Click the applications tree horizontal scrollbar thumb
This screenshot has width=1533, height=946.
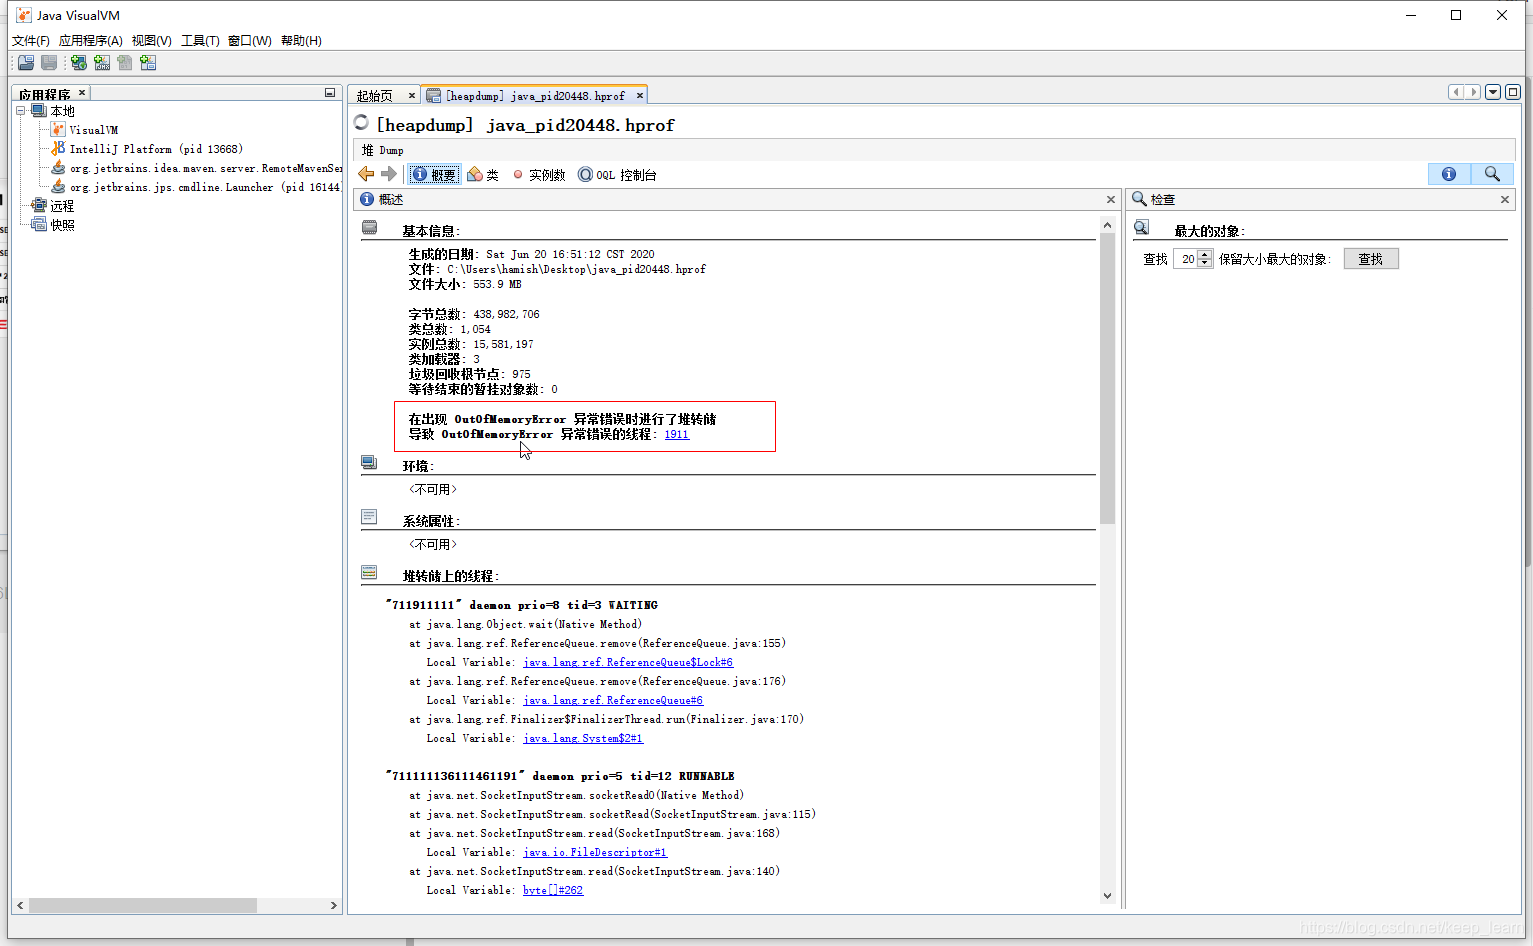coord(143,905)
